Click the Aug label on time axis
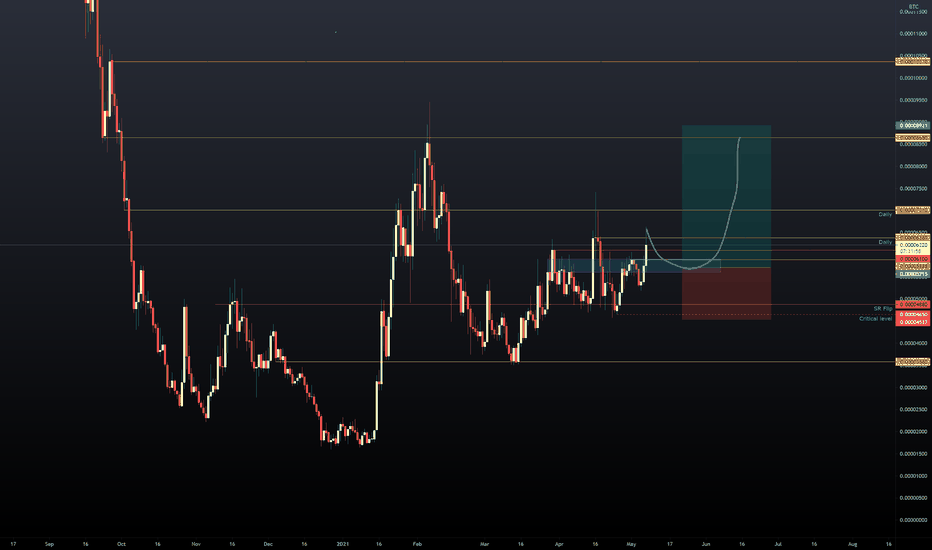This screenshot has height=550, width=932. pyautogui.click(x=852, y=544)
